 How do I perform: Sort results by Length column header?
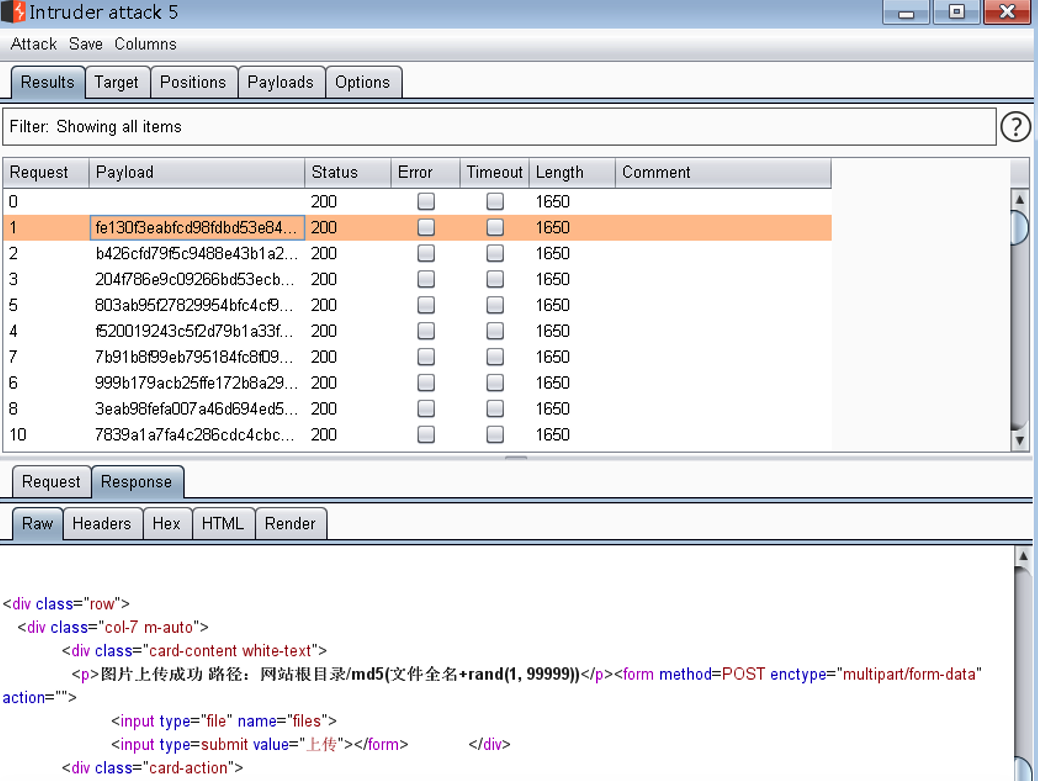(570, 173)
